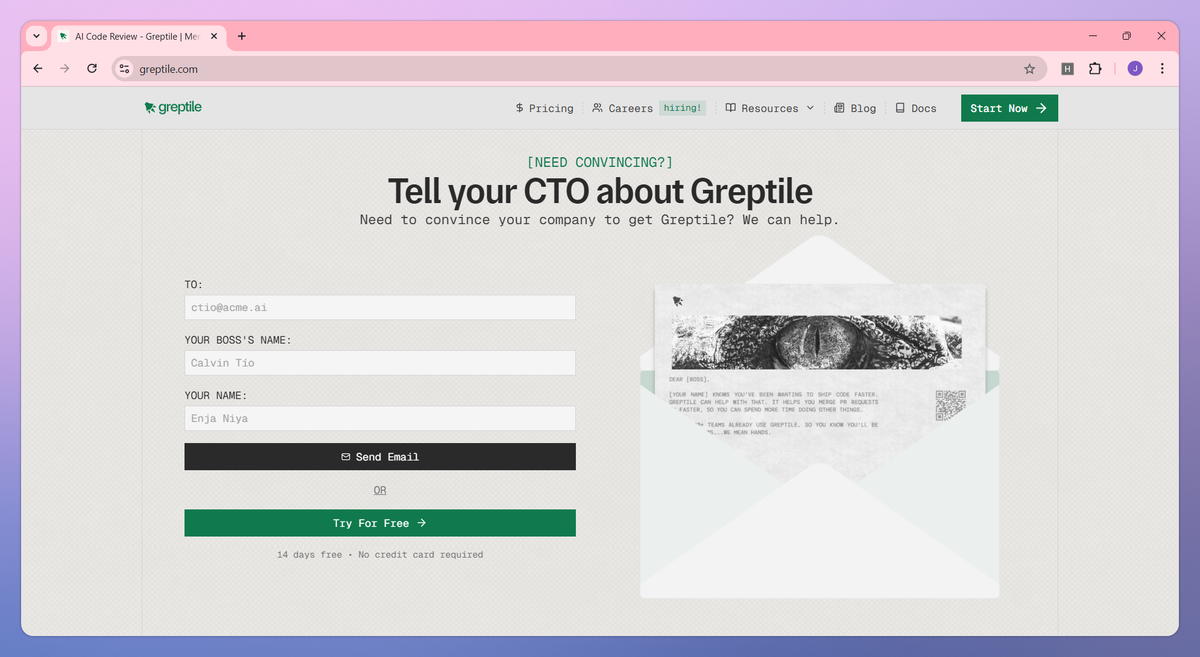The width and height of the screenshot is (1200, 657).
Task: Focus the TO email input field
Action: point(380,307)
